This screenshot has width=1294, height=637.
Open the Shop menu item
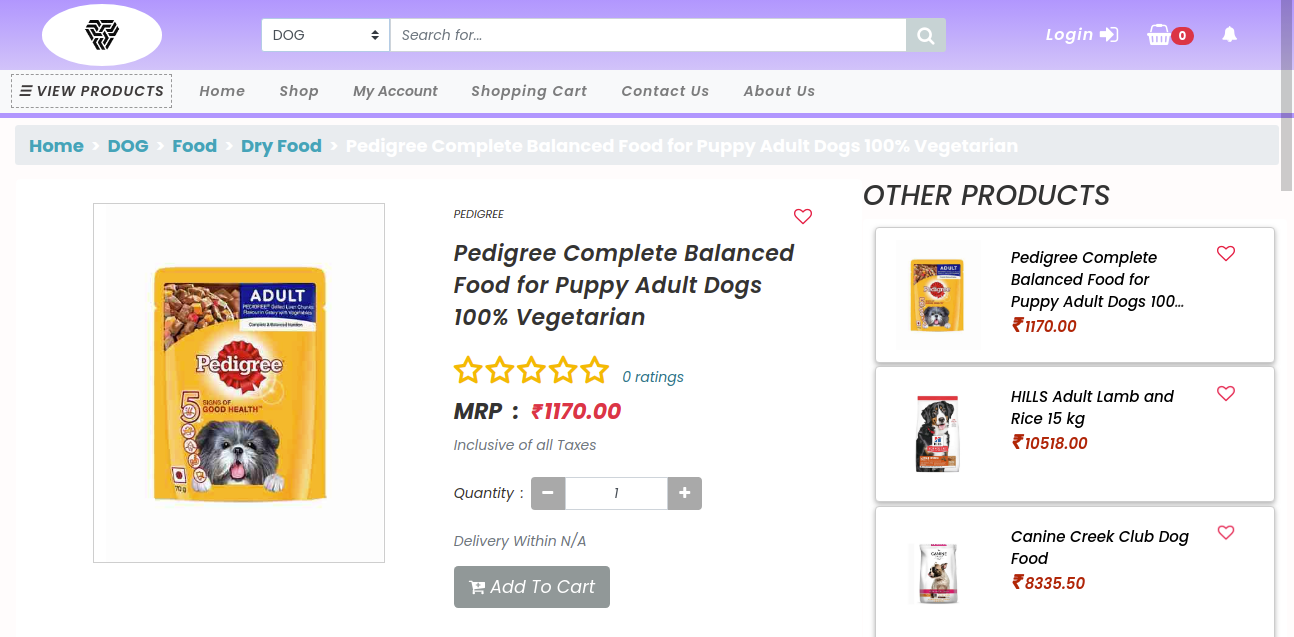click(x=299, y=91)
